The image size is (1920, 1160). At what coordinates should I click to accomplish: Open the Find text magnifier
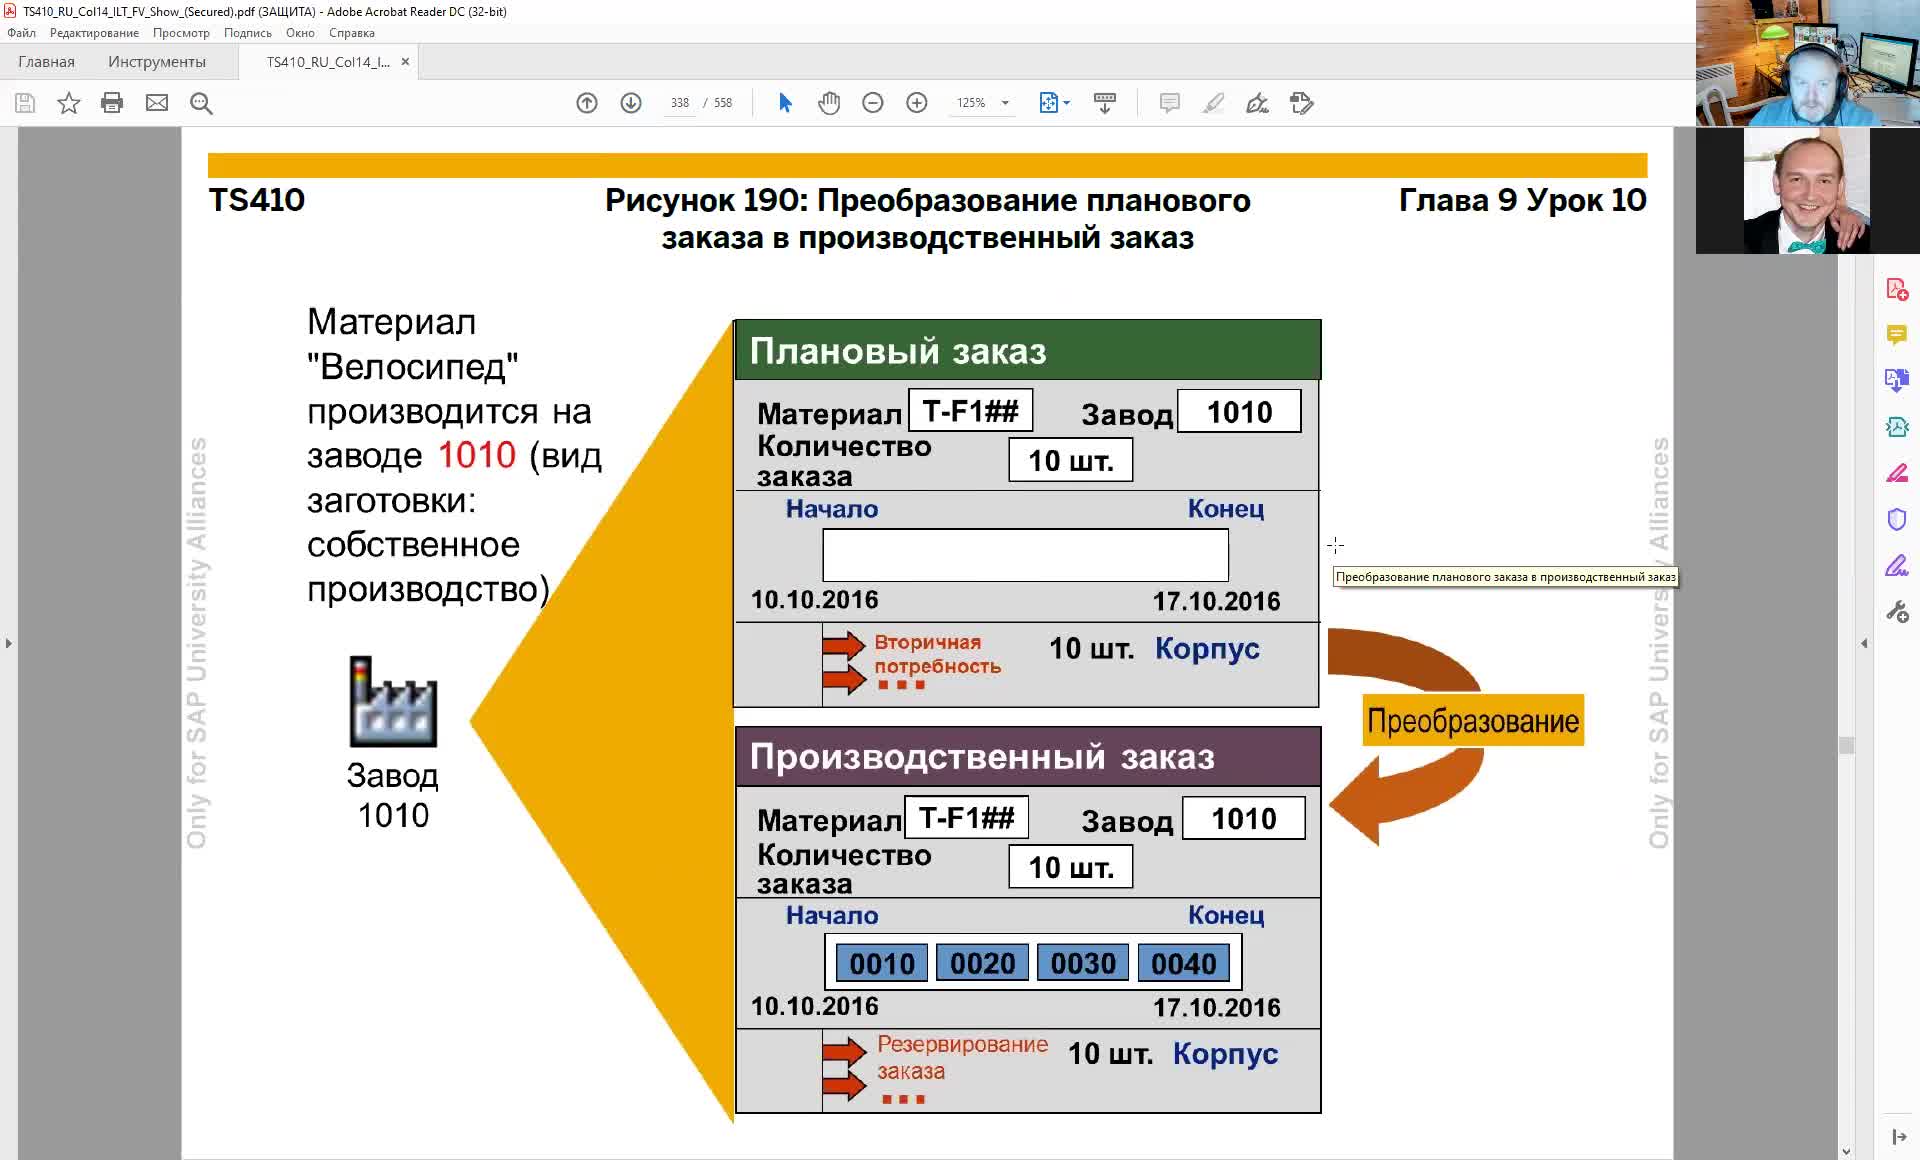click(201, 103)
